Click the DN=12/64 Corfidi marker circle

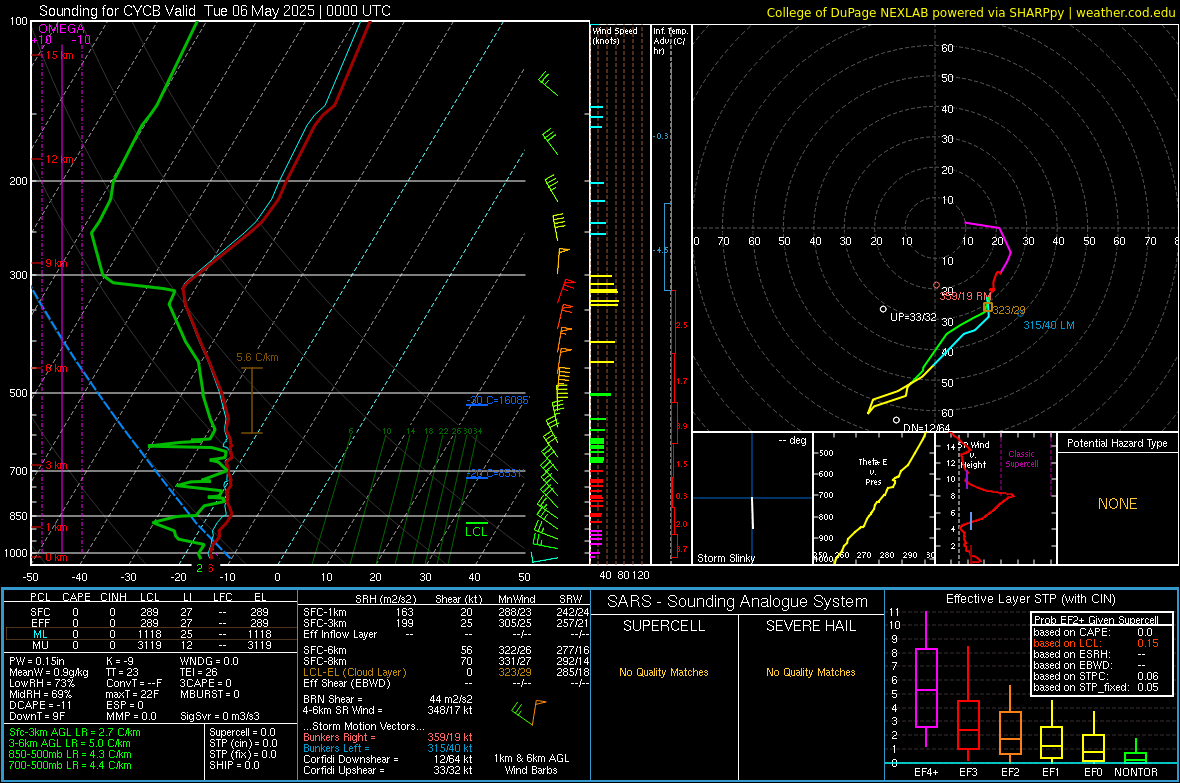(x=896, y=420)
